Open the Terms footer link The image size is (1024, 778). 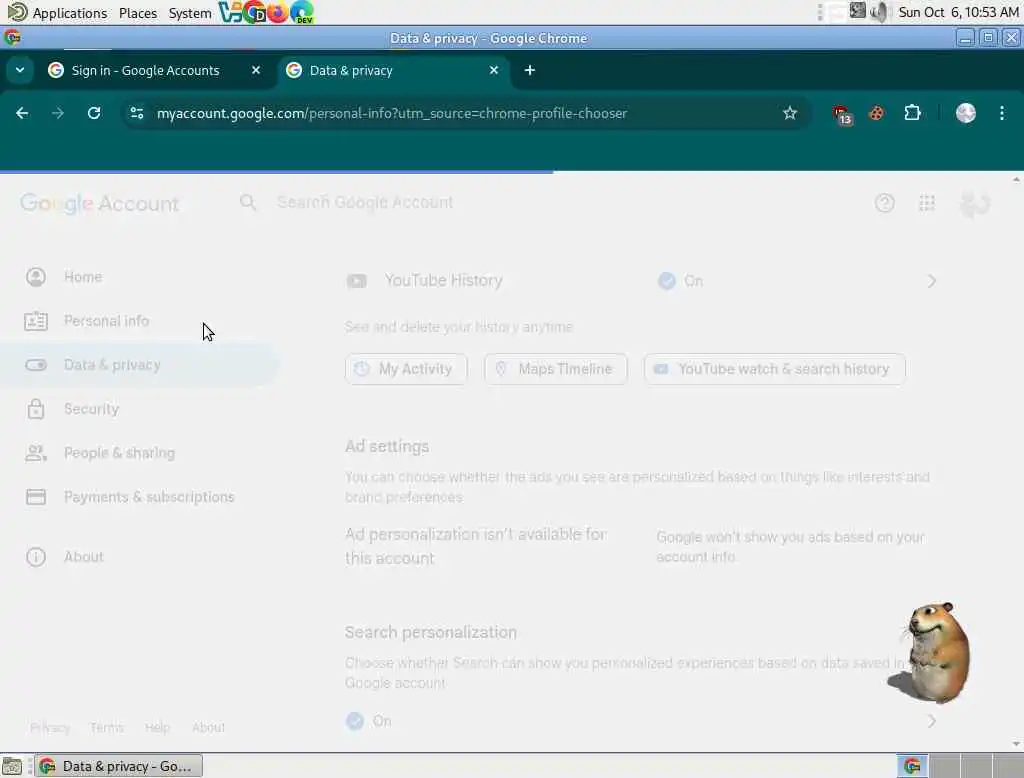click(x=106, y=728)
